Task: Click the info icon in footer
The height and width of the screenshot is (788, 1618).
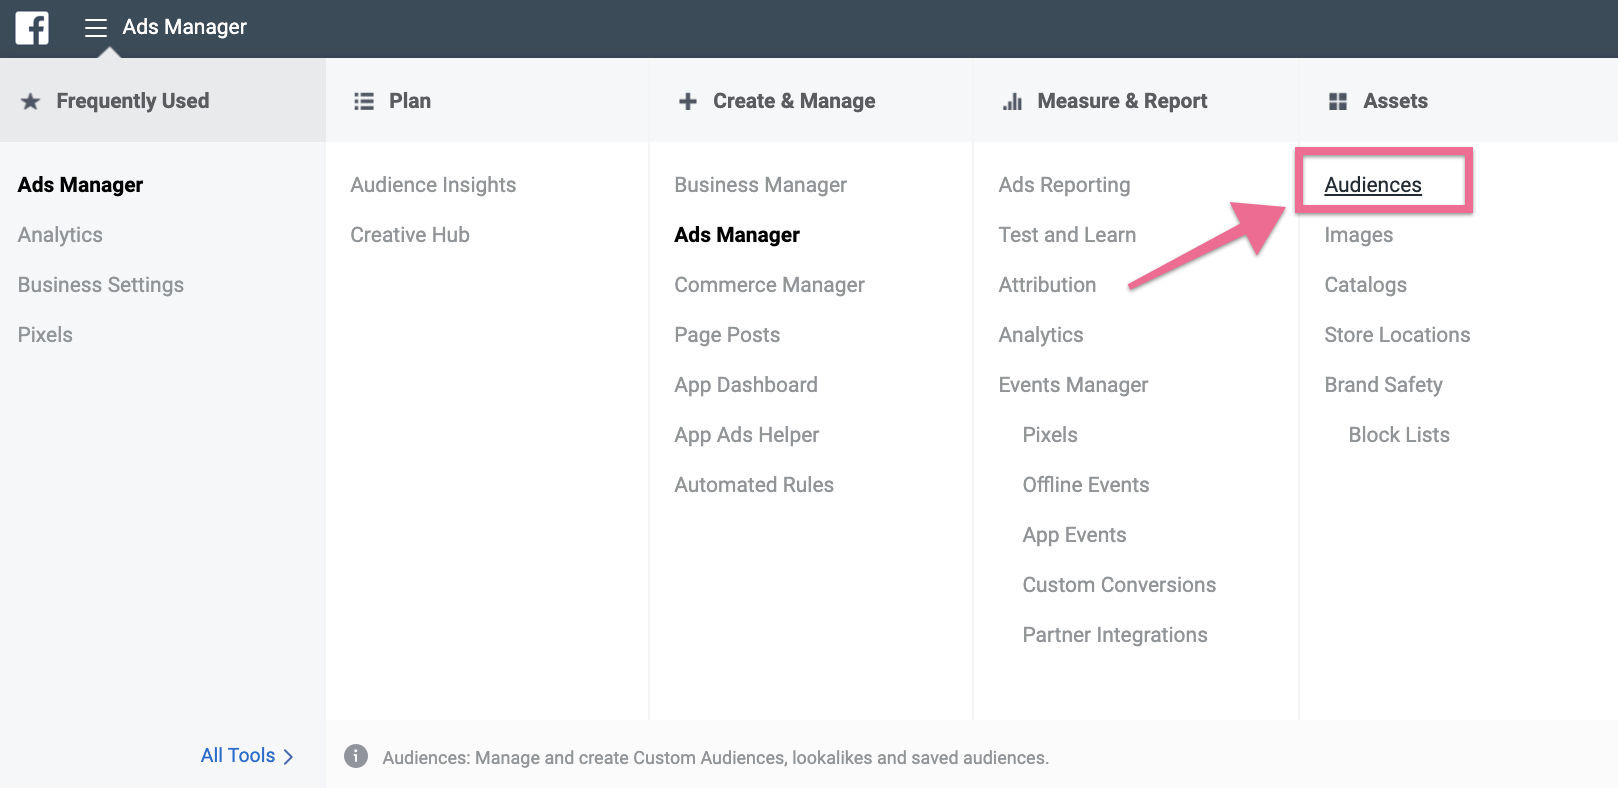Action: click(x=356, y=756)
